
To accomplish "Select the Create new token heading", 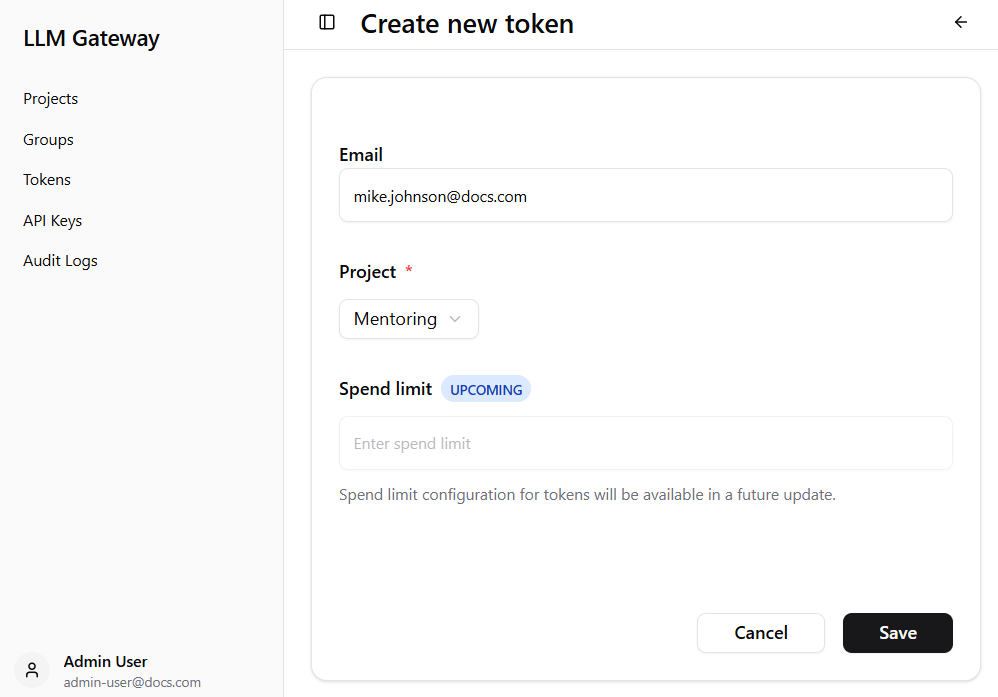I will (x=467, y=23).
